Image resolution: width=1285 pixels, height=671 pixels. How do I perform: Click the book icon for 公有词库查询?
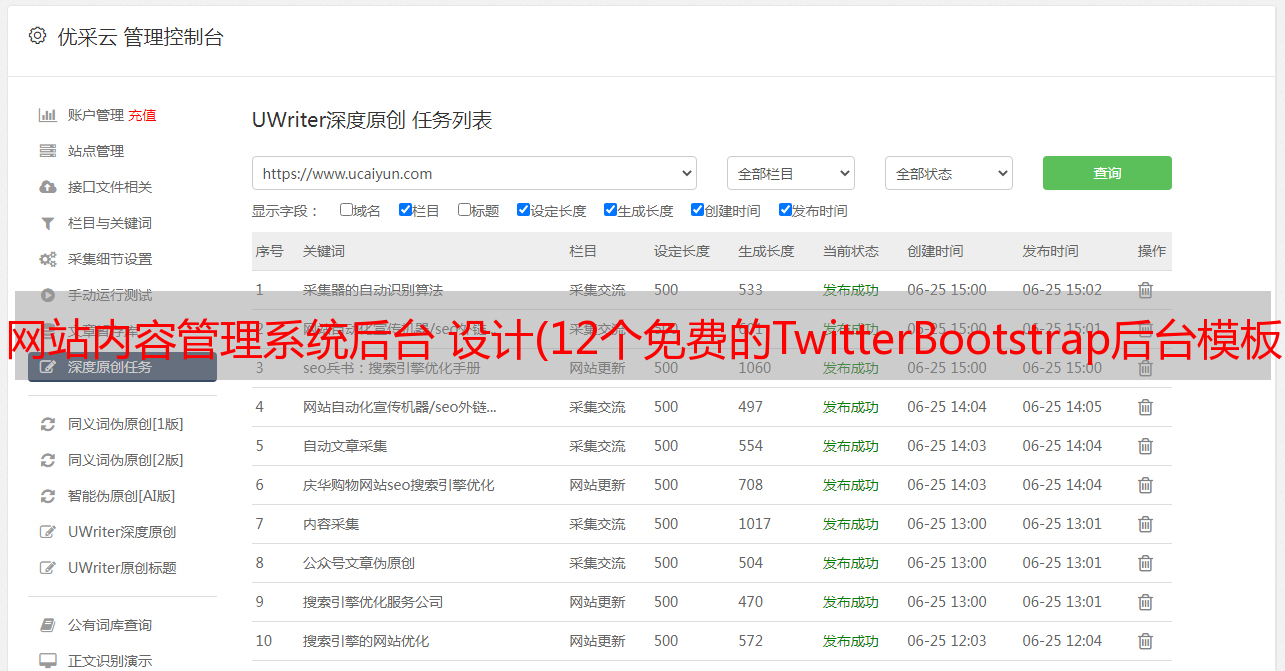[47, 625]
